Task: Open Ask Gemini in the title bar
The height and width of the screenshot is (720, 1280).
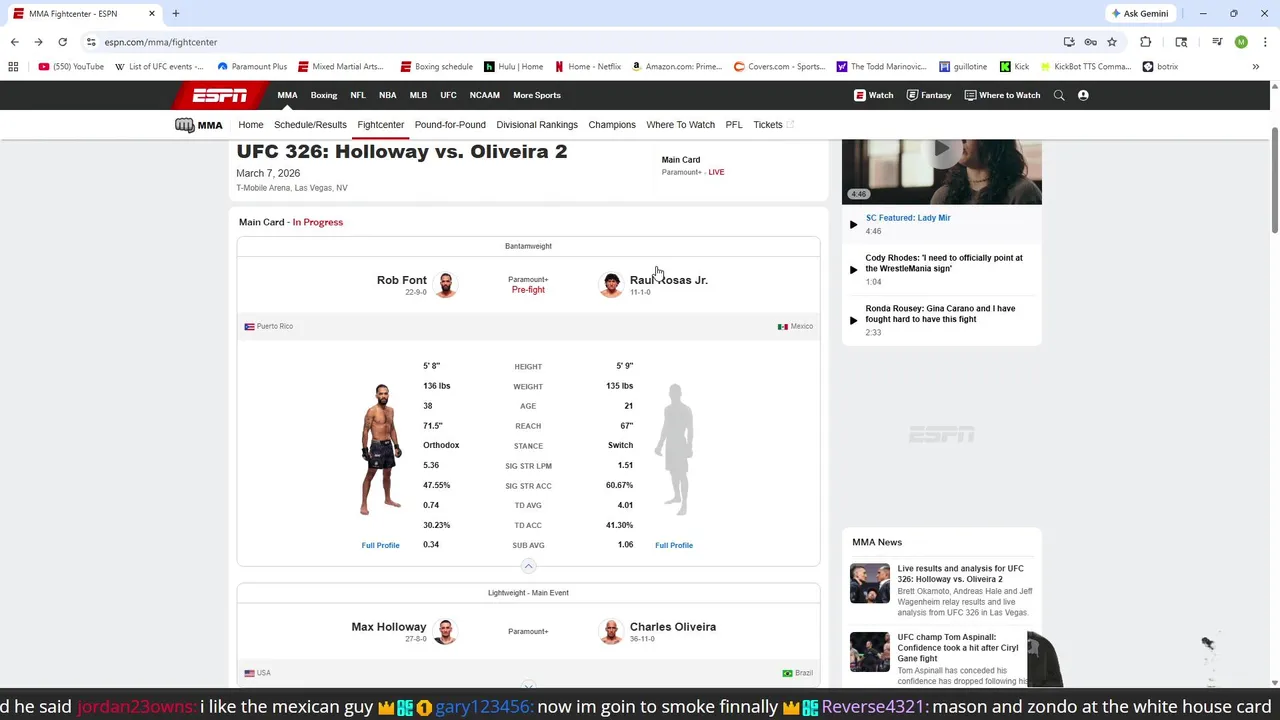Action: pos(1139,14)
